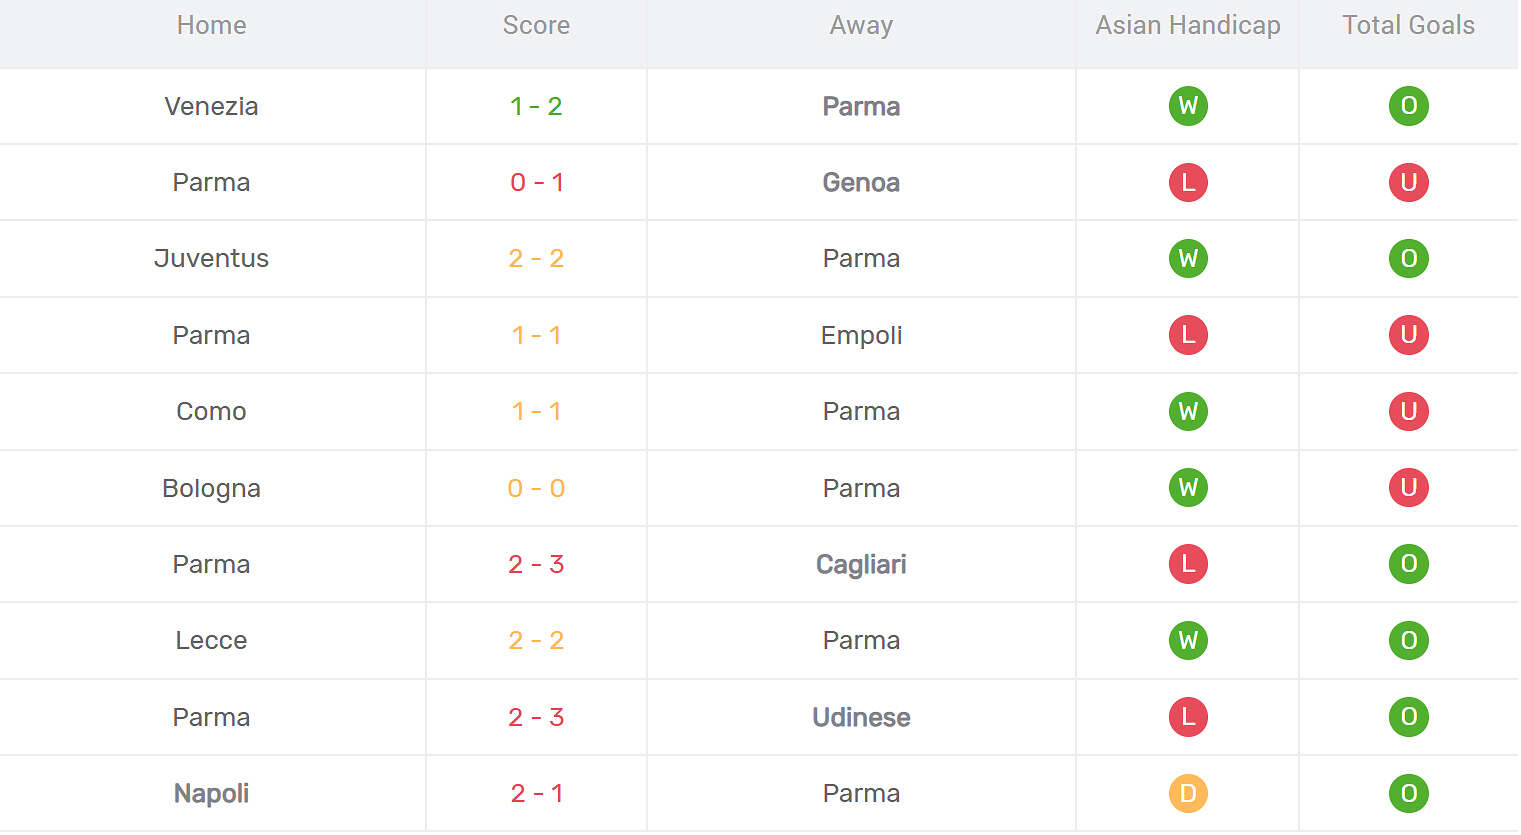Click the Genoa away team name
The width and height of the screenshot is (1521, 835).
(861, 182)
